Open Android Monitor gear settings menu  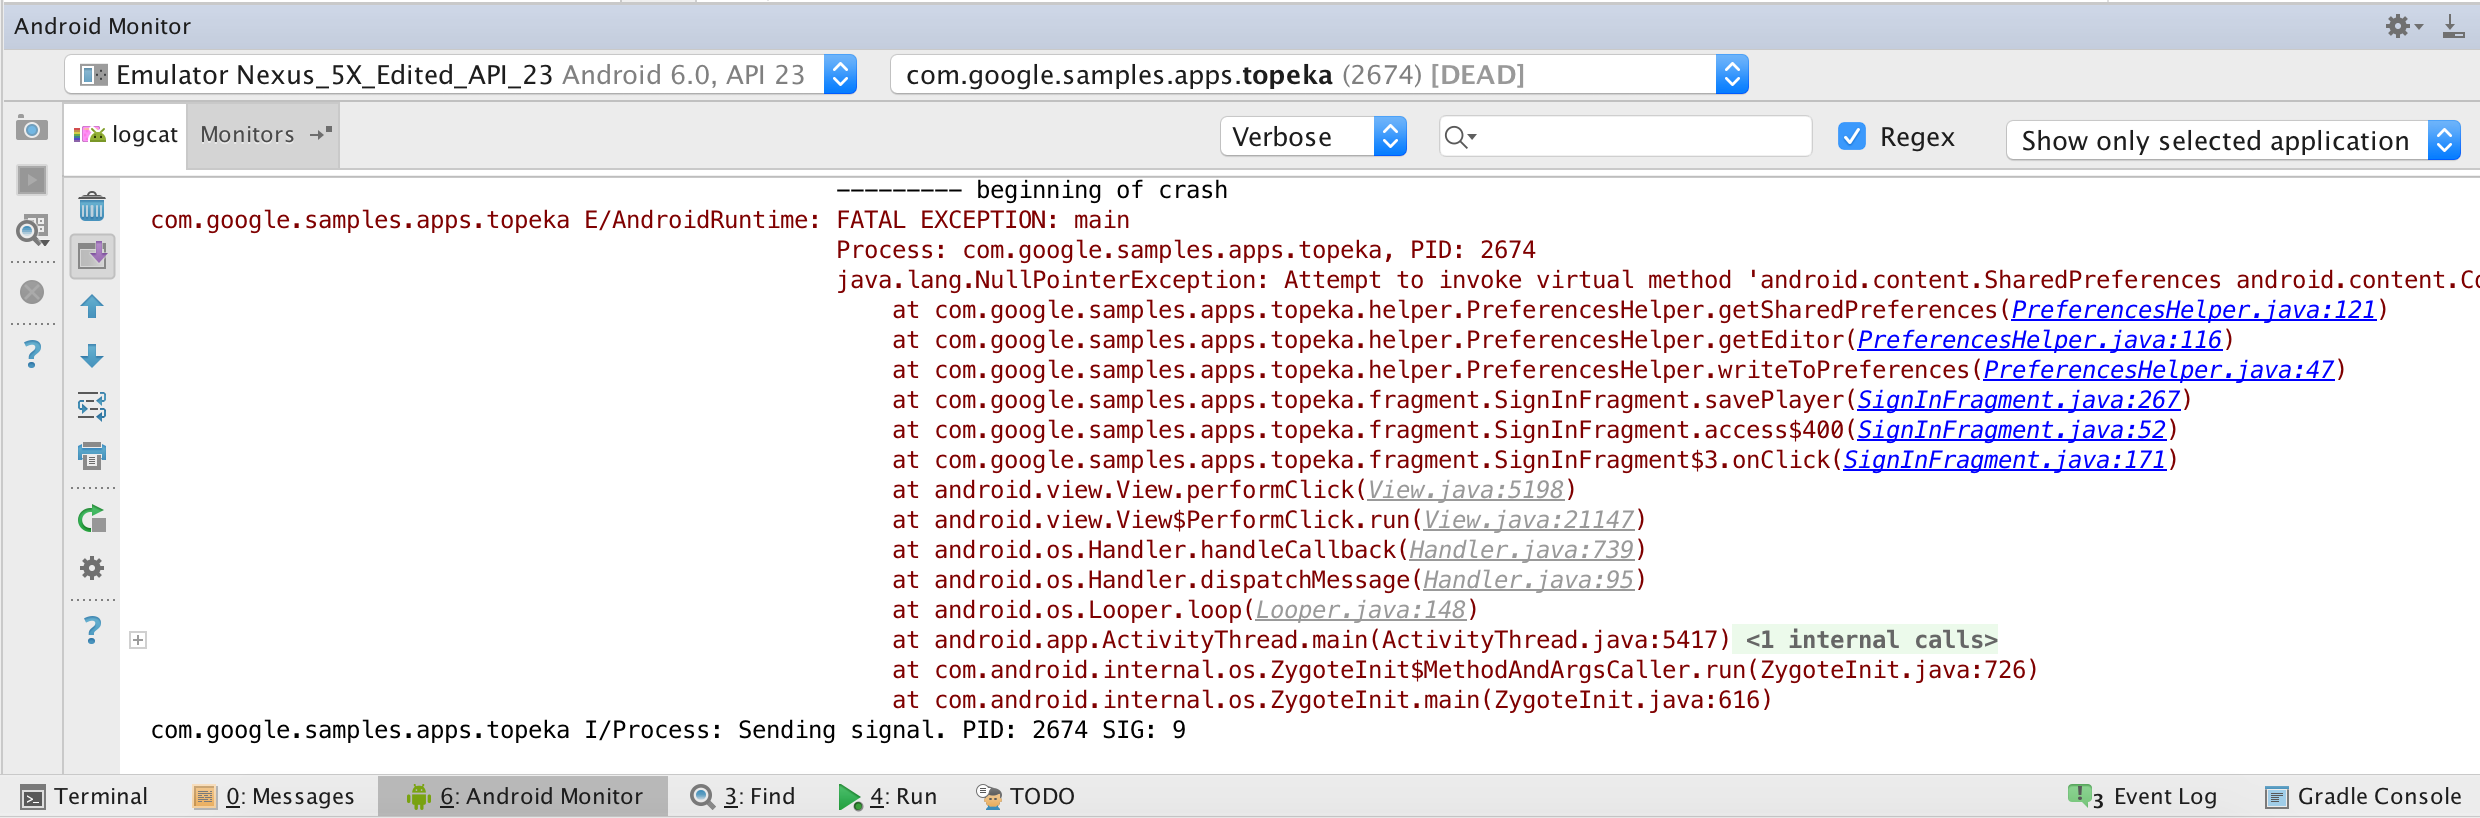tap(2403, 26)
